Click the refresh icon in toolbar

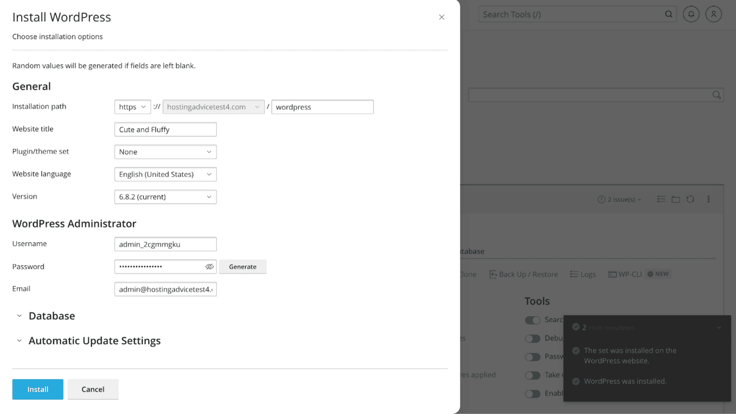(x=690, y=199)
